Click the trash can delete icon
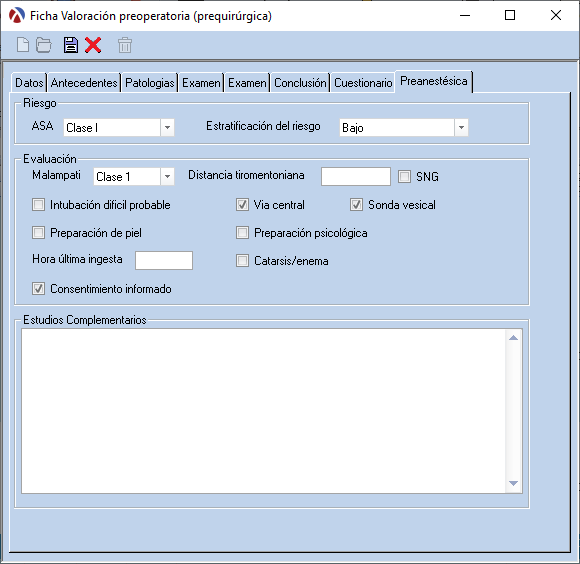 coord(125,45)
